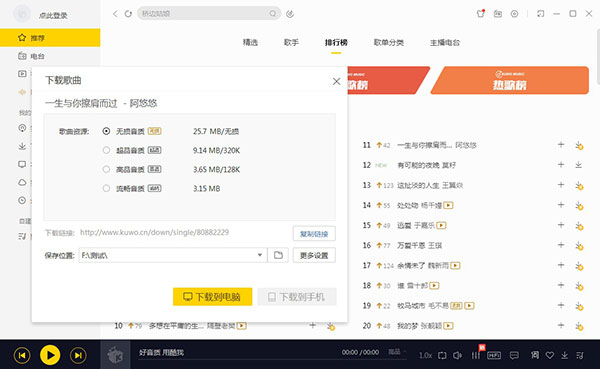The image size is (600, 369).
Task: Download song 12 有可能的夜晚
Action: click(579, 165)
